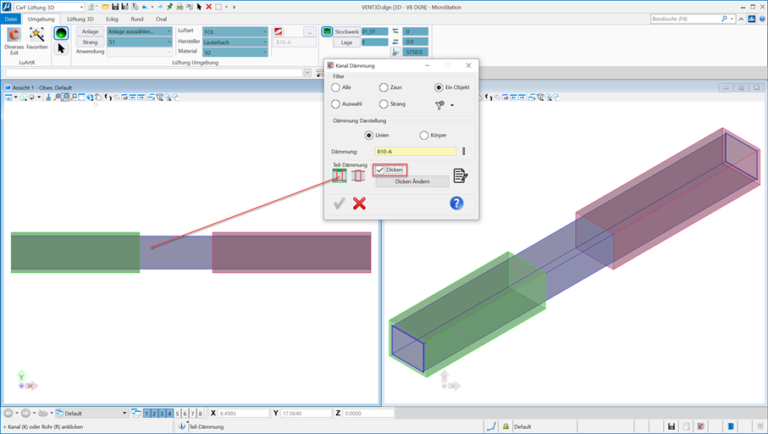Image resolution: width=768 pixels, height=434 pixels.
Task: Expand the arrow beside filter funnel icon
Action: (x=452, y=105)
